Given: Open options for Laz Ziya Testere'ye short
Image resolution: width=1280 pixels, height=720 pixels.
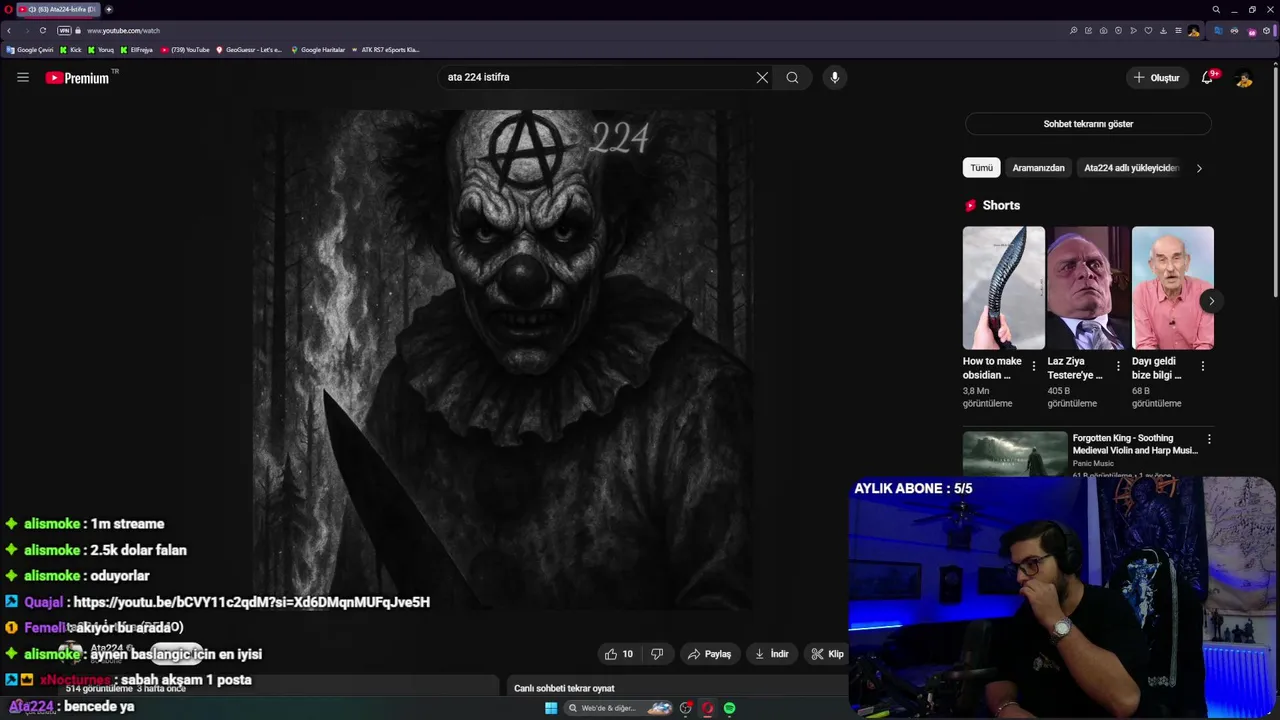Looking at the screenshot, I should pyautogui.click(x=1118, y=367).
